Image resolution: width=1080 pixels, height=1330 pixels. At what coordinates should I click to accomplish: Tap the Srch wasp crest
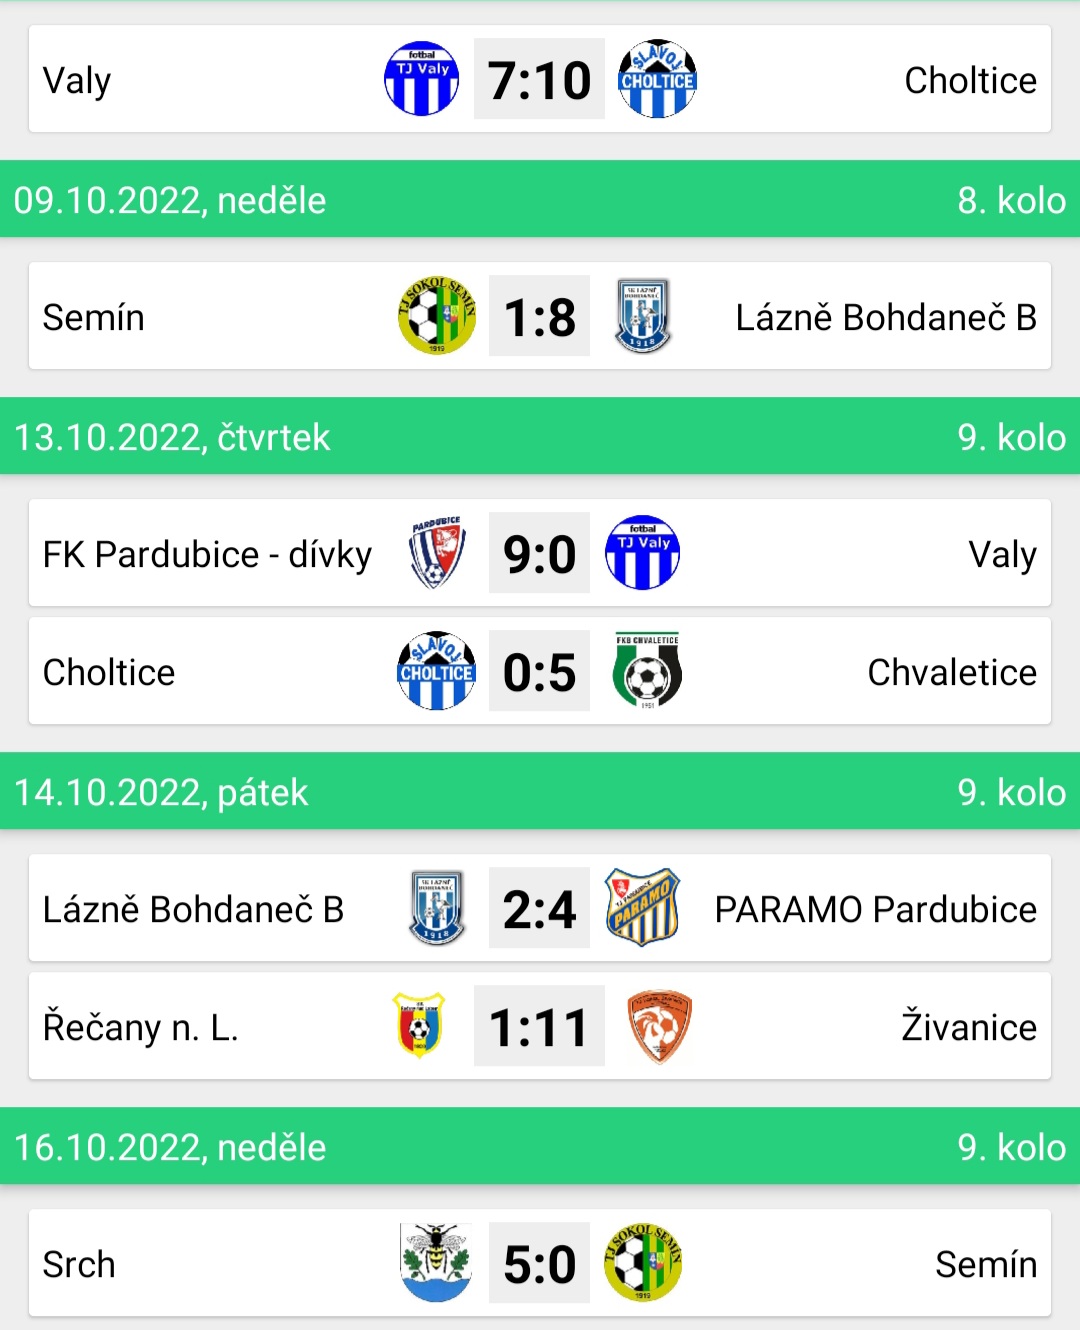coord(436,1263)
